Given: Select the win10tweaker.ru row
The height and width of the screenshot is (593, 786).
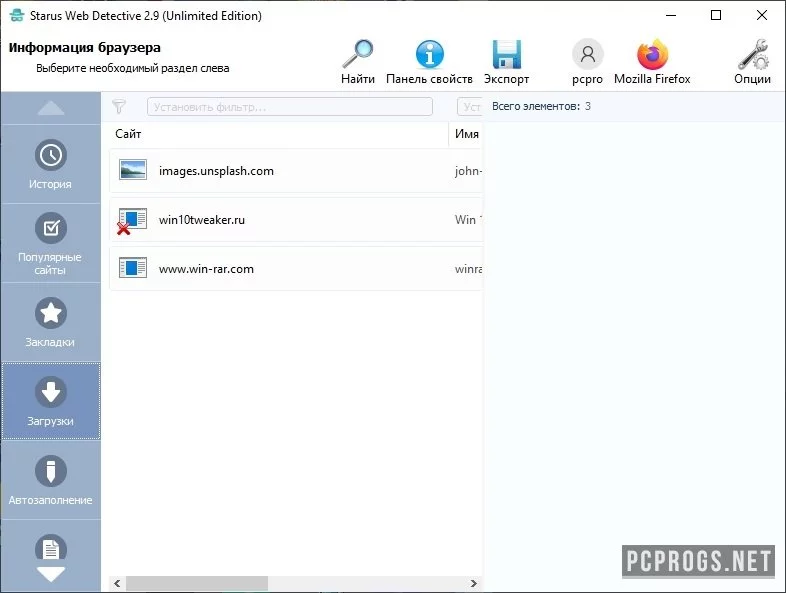Looking at the screenshot, I should point(296,220).
